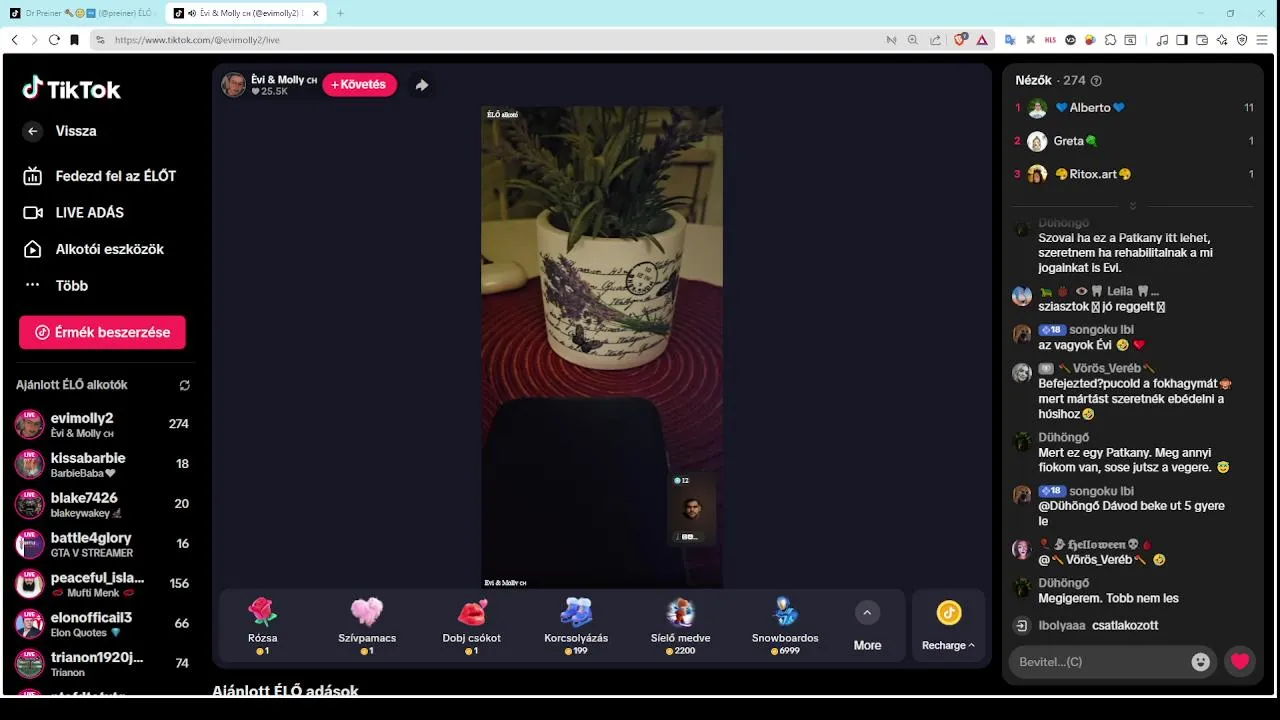Click Vörös_Veréb's username in chat

pos(1107,368)
